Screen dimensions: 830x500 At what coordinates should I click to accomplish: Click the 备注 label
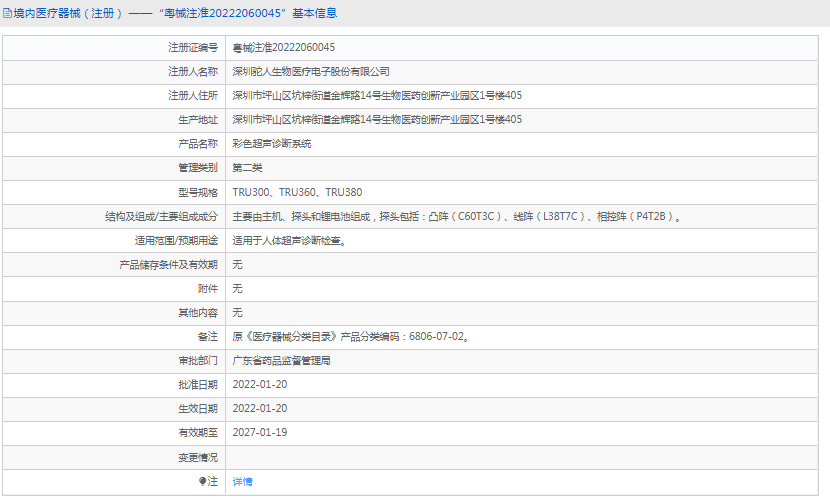pyautogui.click(x=208, y=337)
